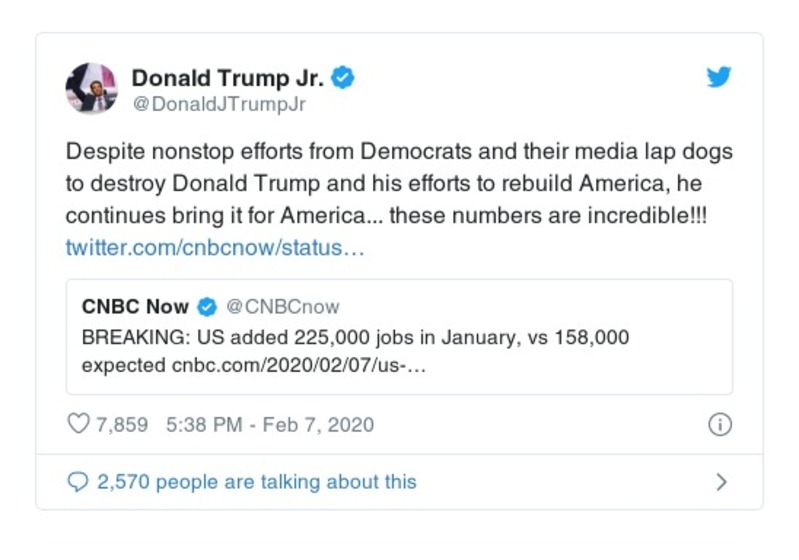Expand conversation with the right chevron
The width and height of the screenshot is (799, 560).
point(722,482)
